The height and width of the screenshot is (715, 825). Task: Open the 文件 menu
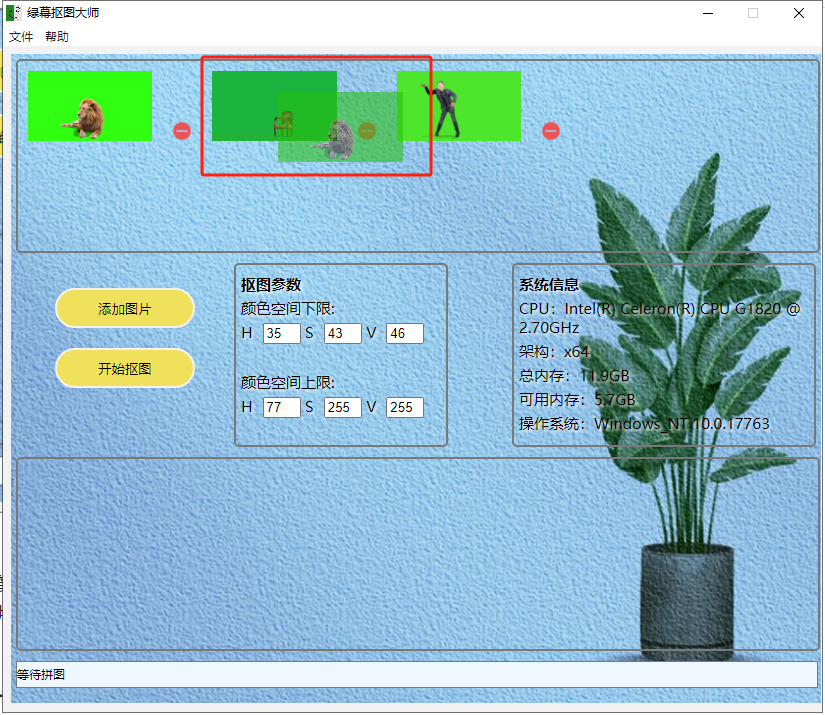(21, 36)
